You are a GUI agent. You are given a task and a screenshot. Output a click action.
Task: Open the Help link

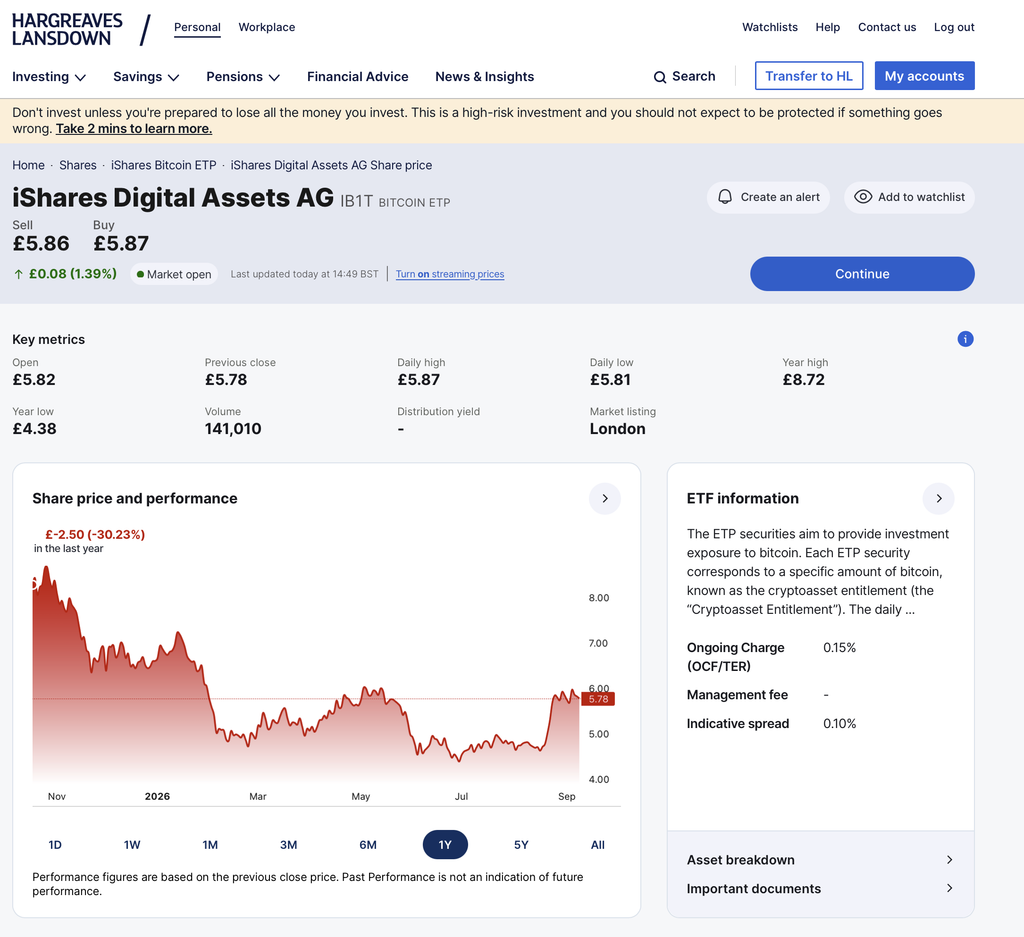[827, 27]
